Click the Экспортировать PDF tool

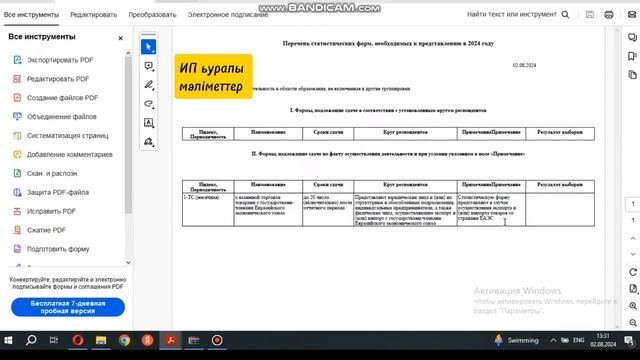click(60, 60)
